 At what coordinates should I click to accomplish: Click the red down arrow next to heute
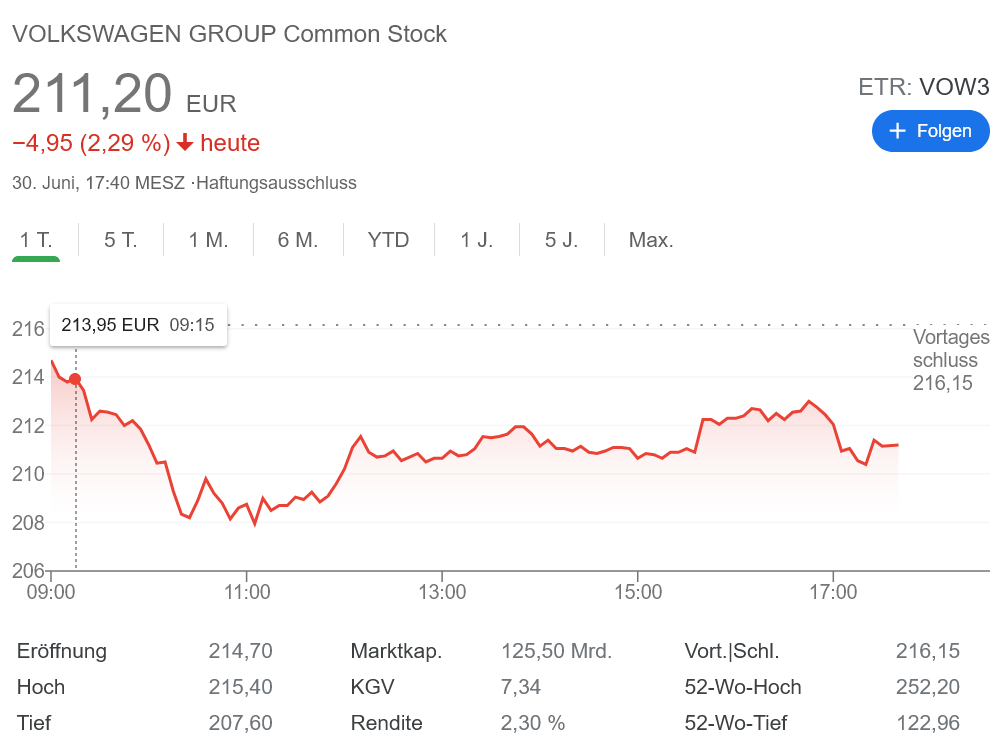pos(185,143)
